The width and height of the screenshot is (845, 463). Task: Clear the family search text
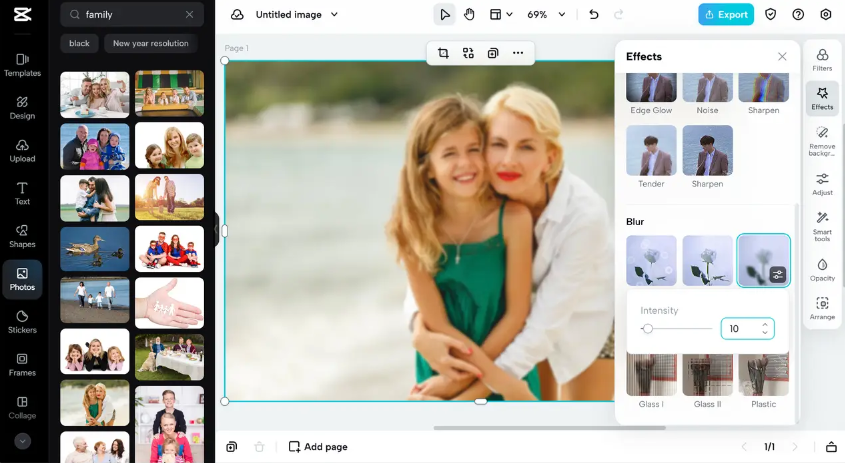click(x=189, y=15)
